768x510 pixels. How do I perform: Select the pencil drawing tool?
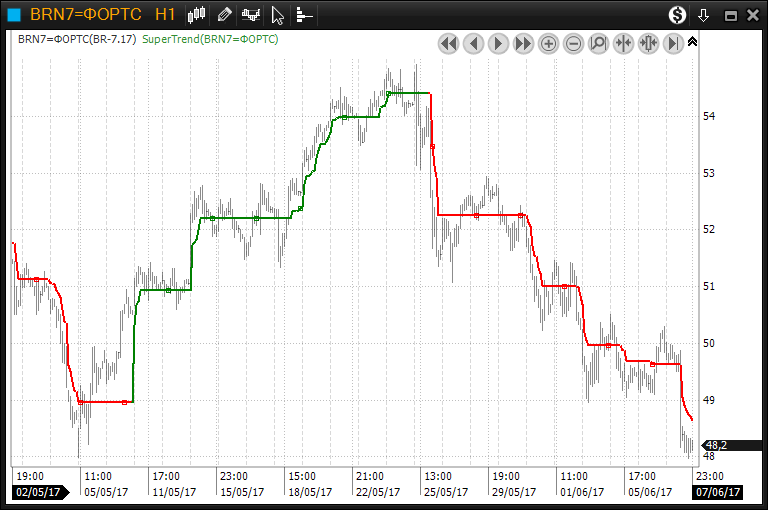pyautogui.click(x=225, y=15)
